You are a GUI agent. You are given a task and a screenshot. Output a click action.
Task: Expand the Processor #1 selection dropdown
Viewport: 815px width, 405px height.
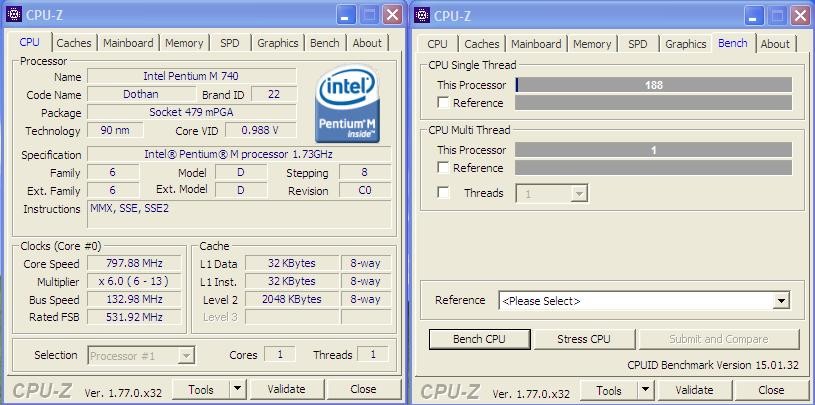click(x=186, y=356)
